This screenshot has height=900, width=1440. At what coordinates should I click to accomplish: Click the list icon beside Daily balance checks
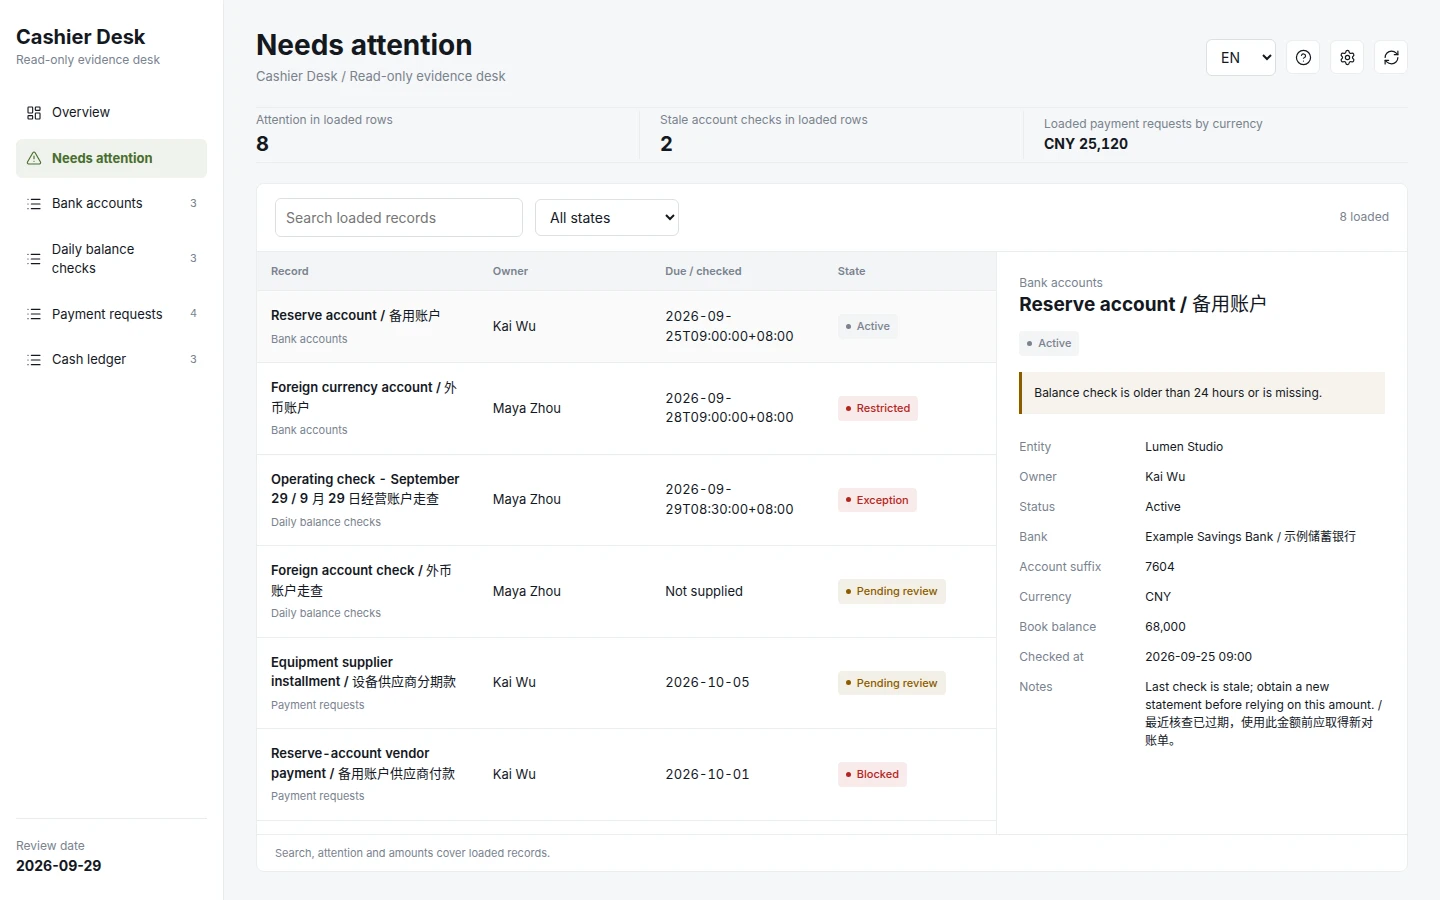[x=34, y=259]
